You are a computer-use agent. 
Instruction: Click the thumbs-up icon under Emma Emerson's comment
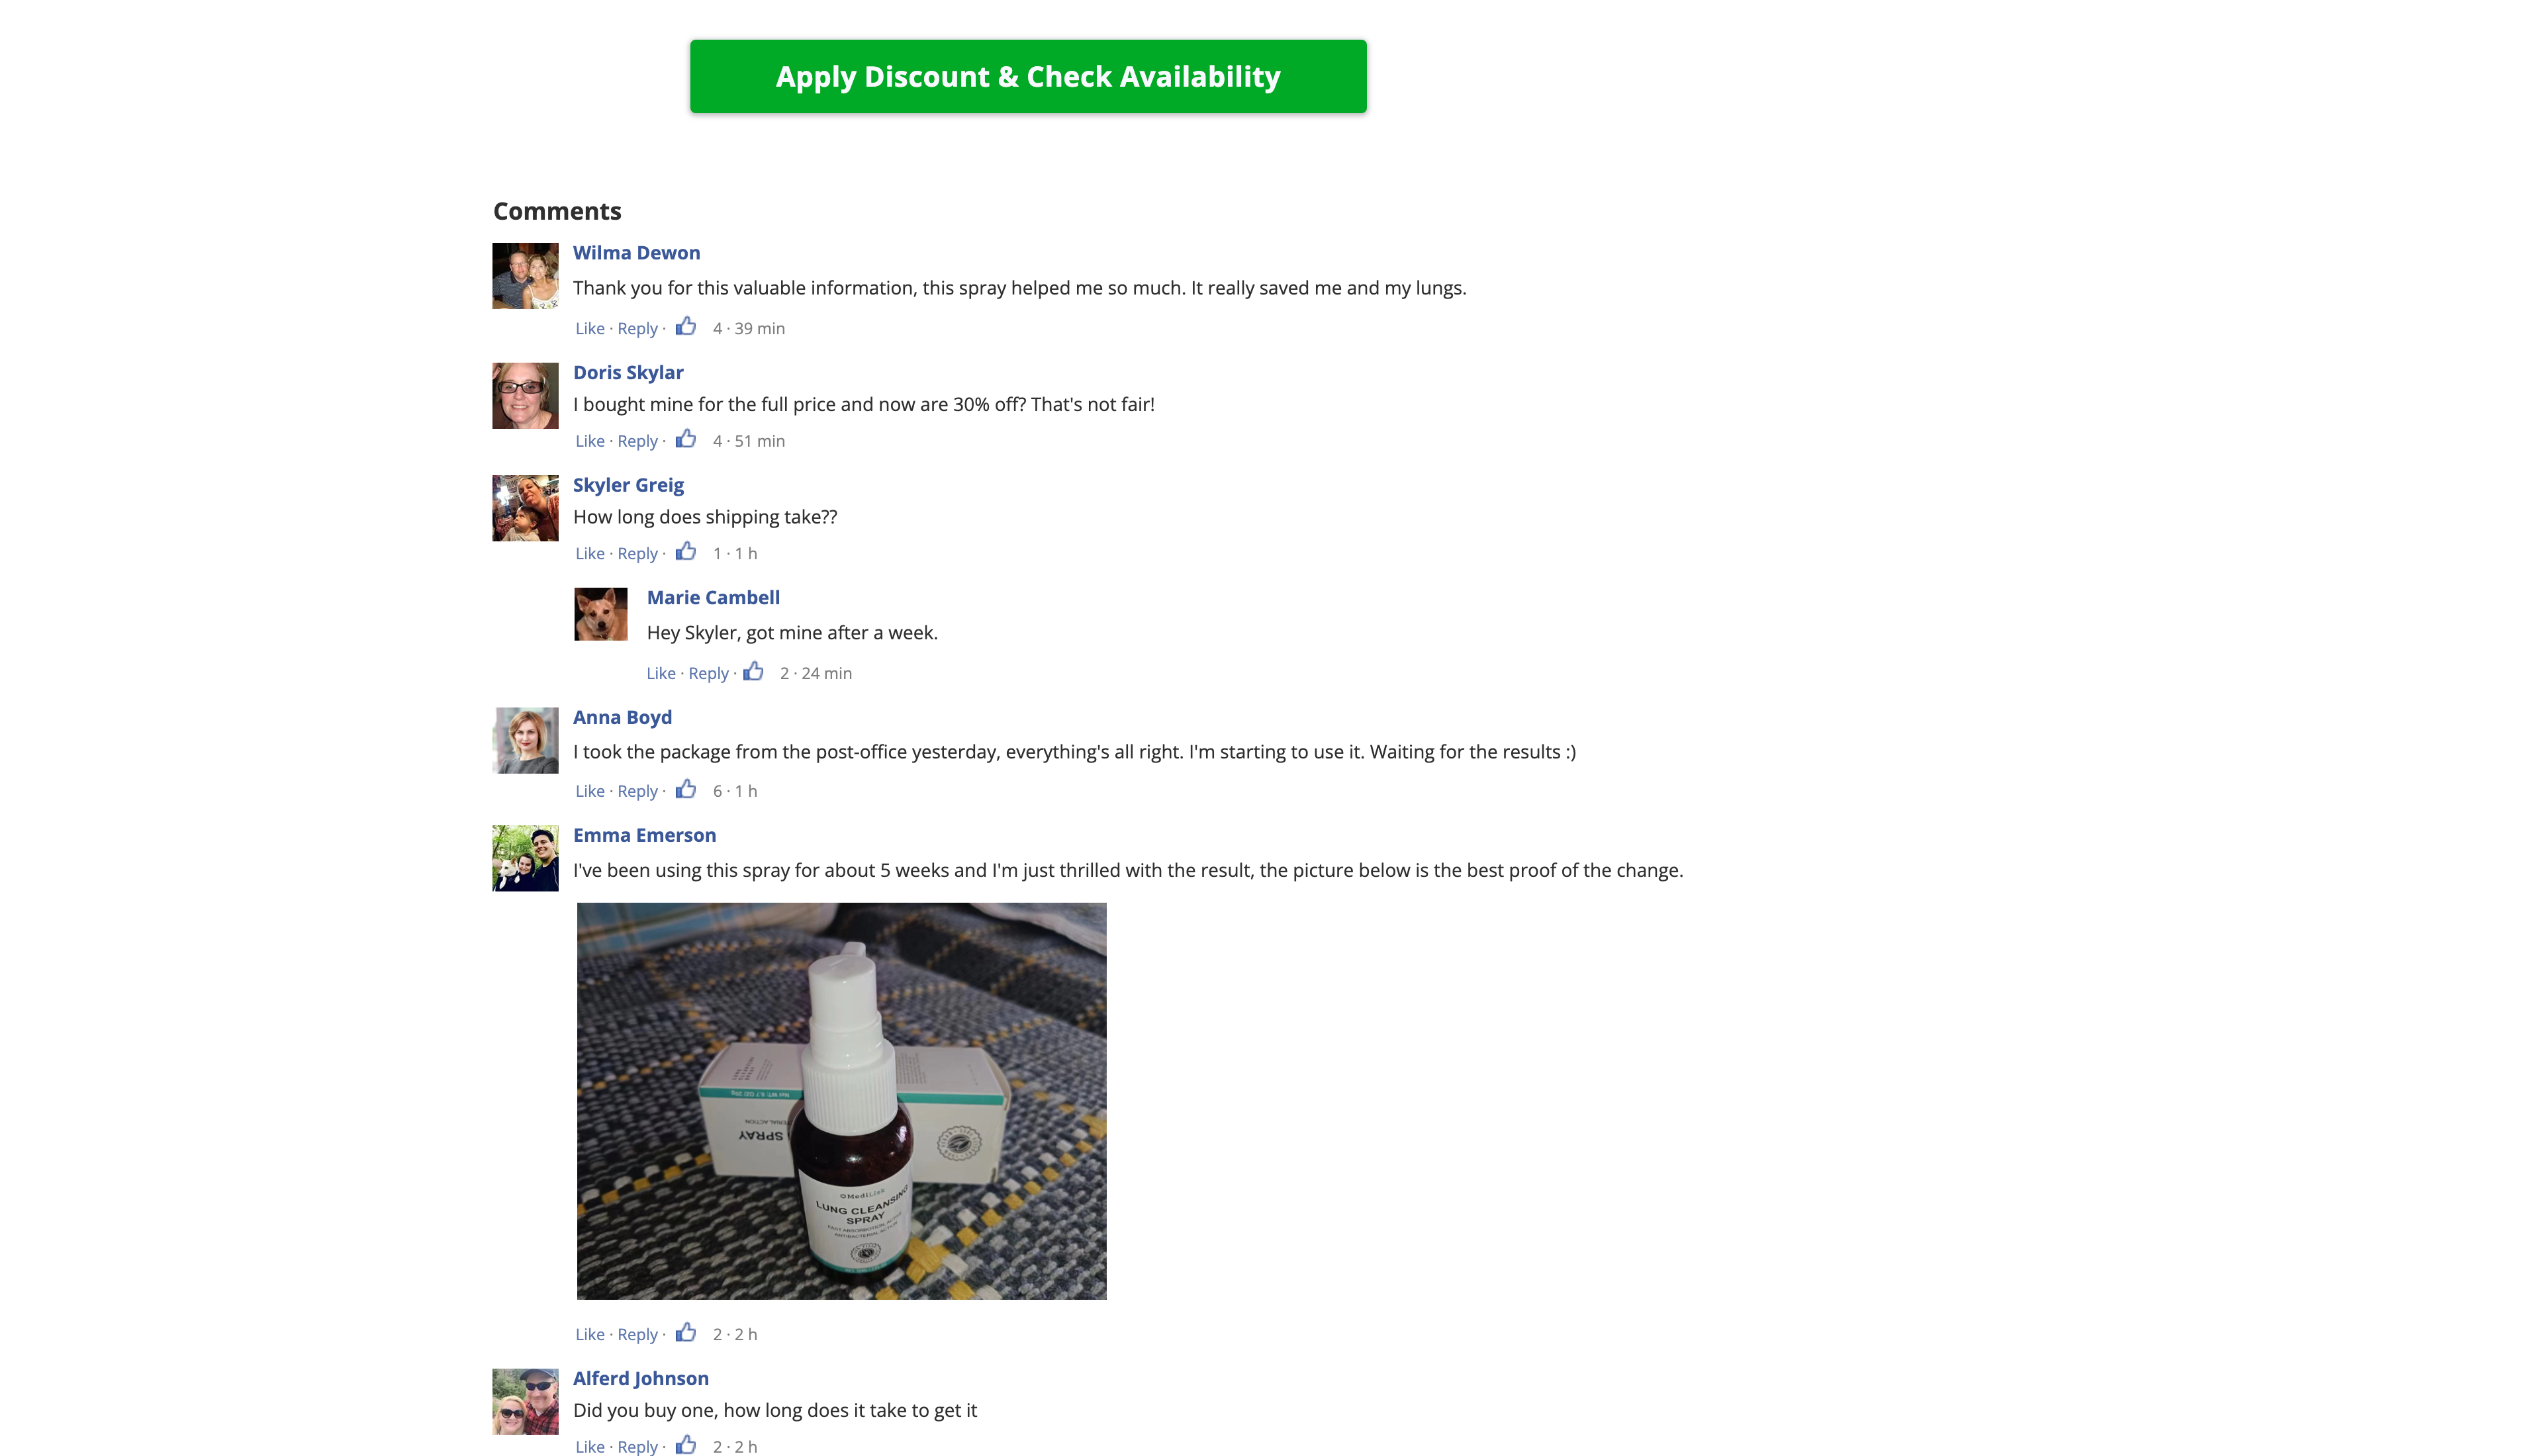click(686, 1332)
